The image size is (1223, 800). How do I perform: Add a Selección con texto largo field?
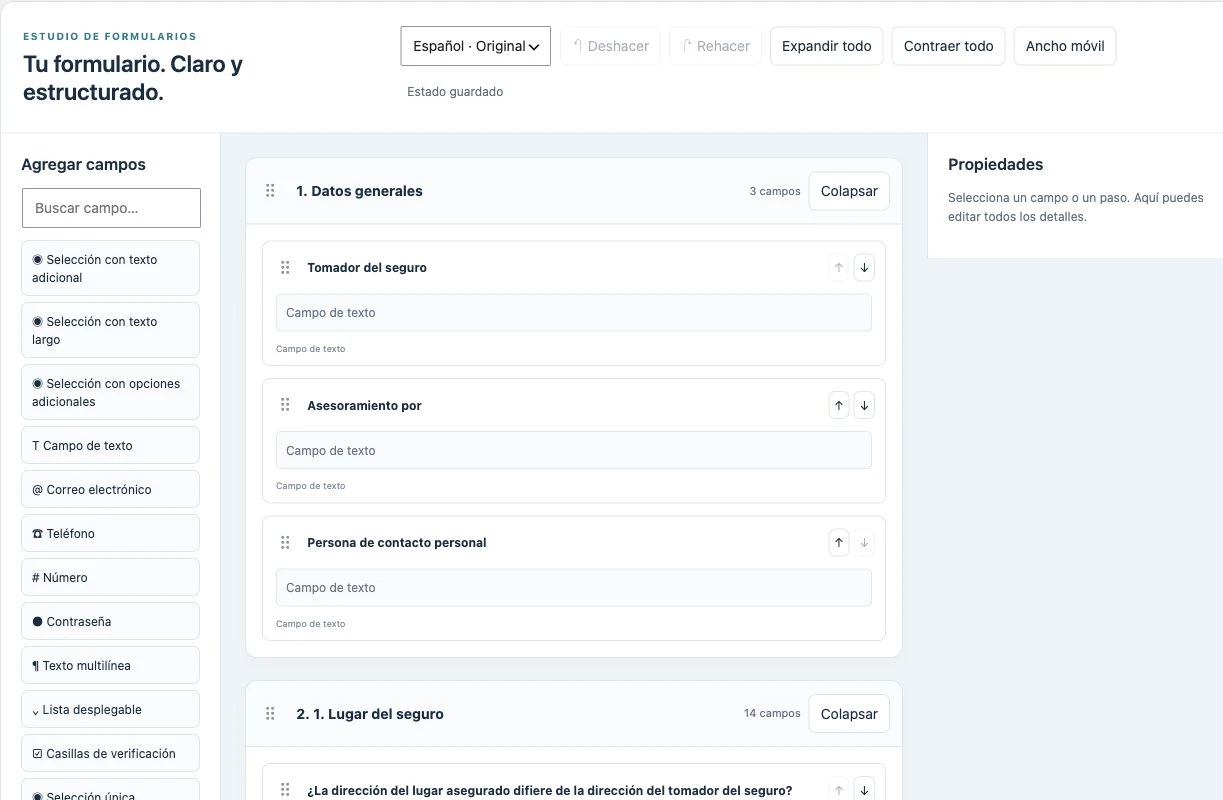coord(110,330)
